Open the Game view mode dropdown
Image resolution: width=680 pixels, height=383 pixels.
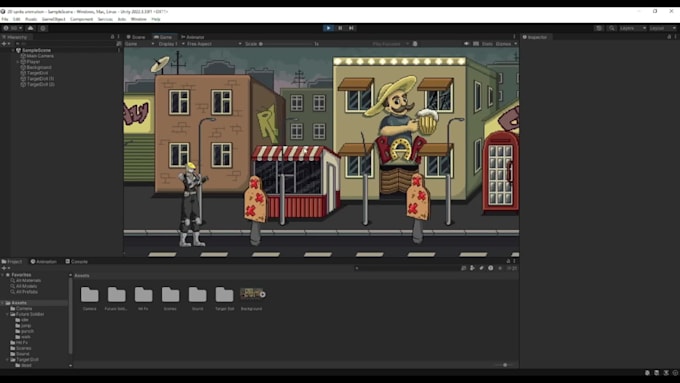140,44
